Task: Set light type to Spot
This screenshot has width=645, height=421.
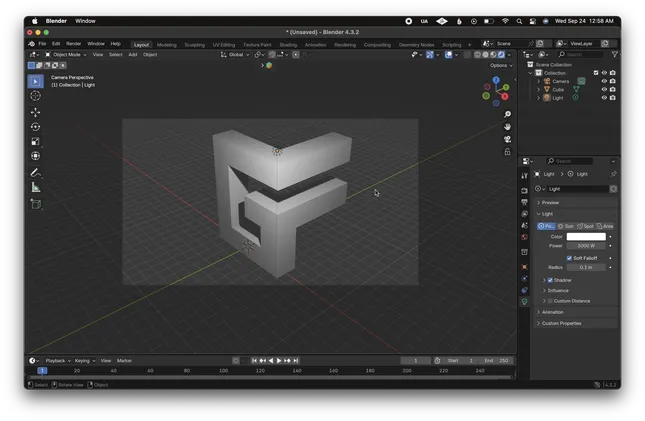Action: tap(585, 226)
